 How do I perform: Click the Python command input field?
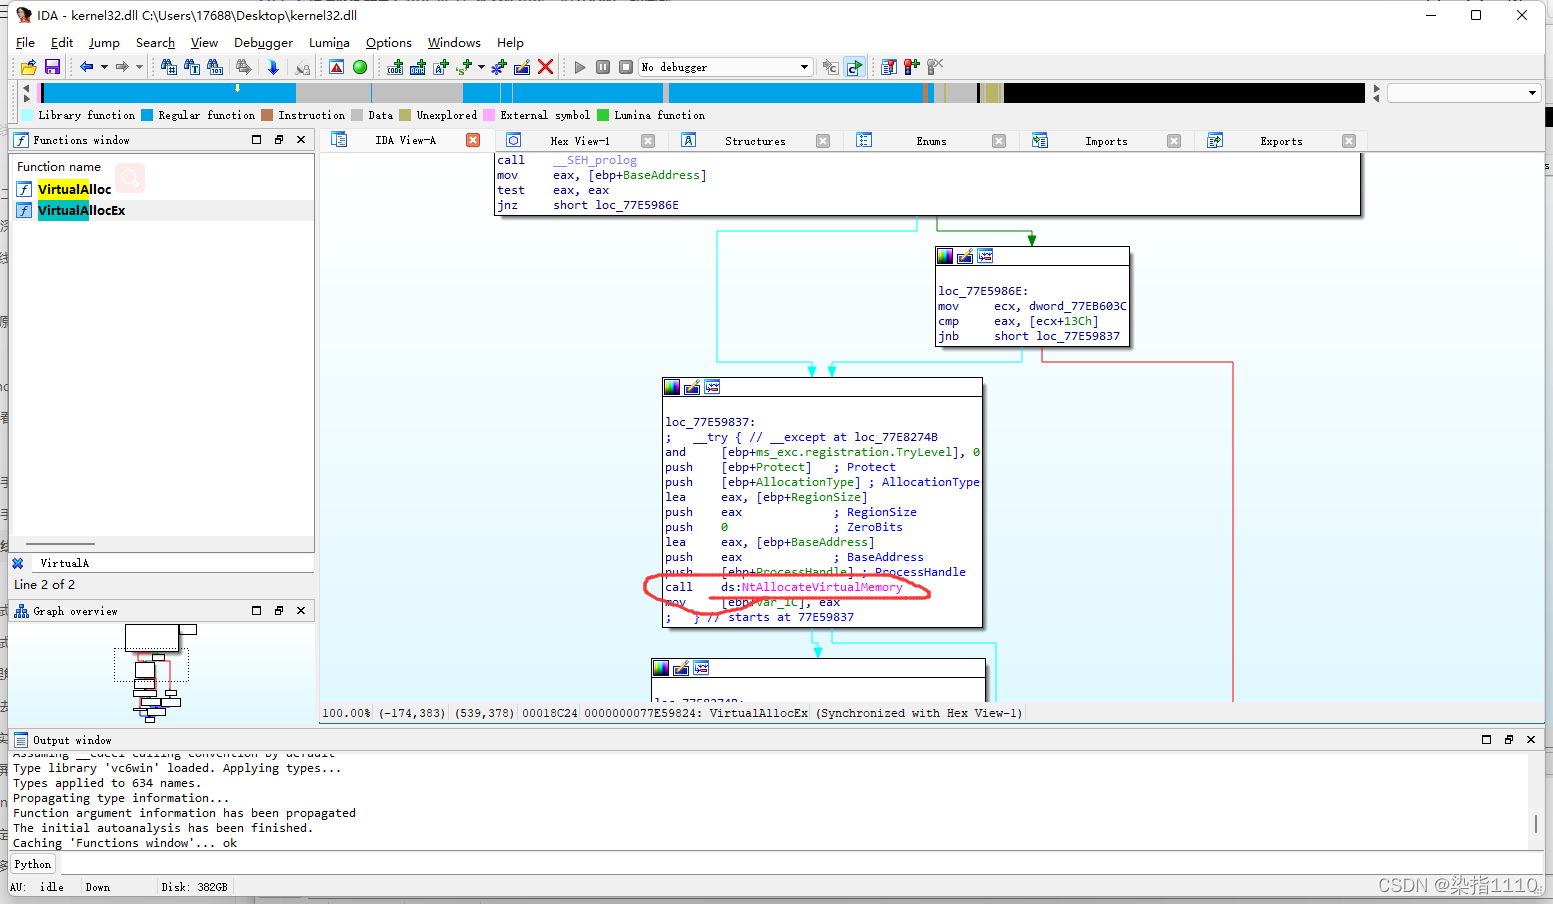(x=800, y=864)
